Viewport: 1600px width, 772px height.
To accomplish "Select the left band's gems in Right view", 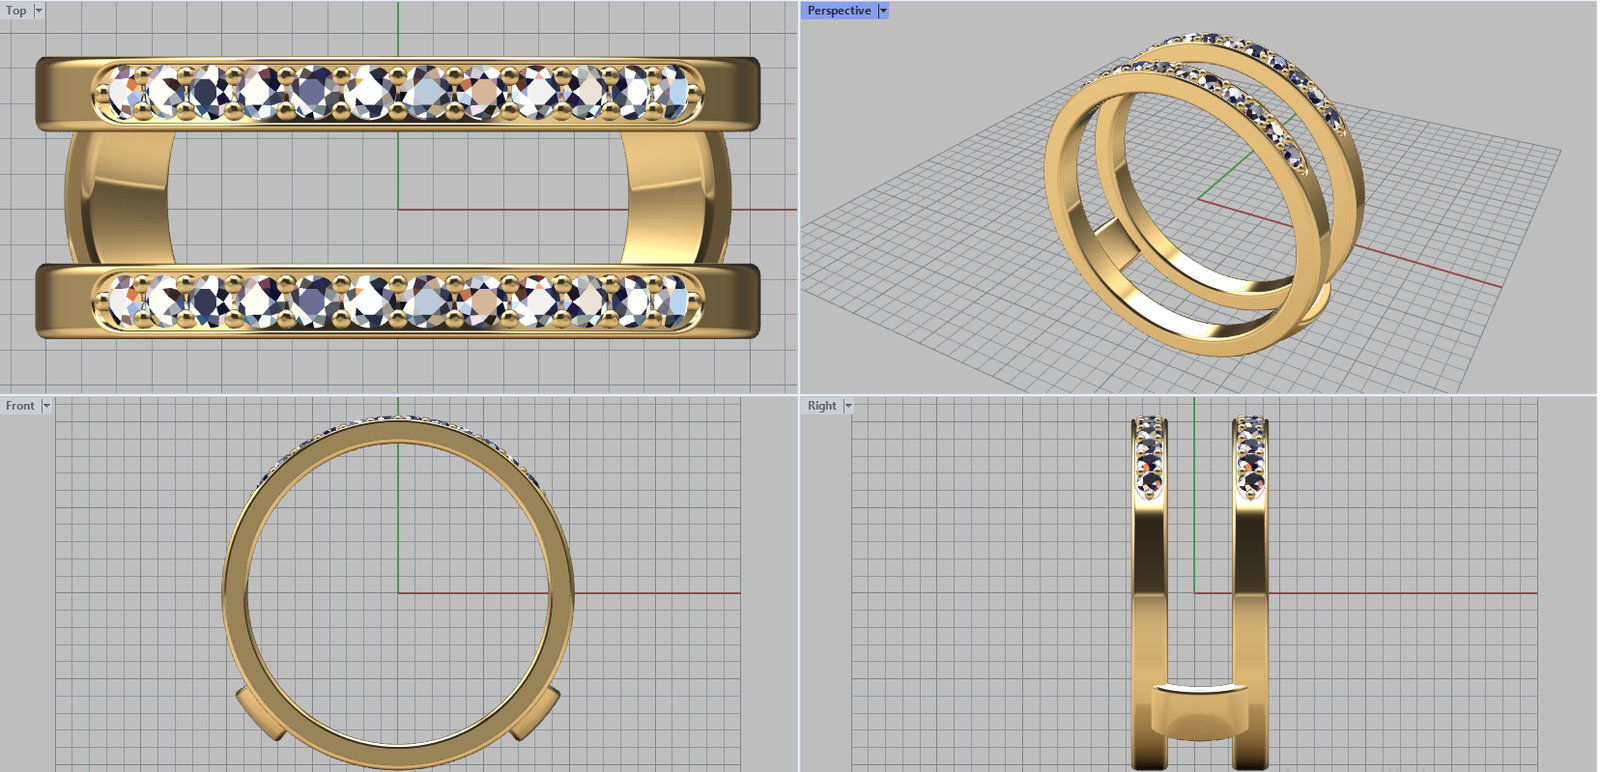I will (1150, 455).
